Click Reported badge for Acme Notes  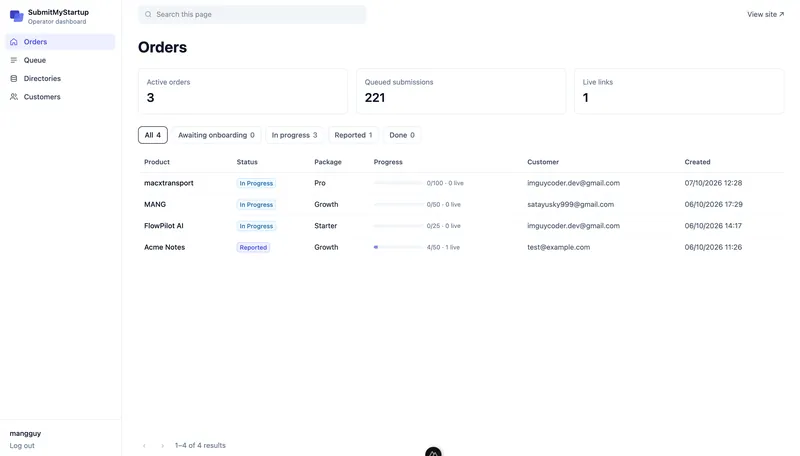[253, 247]
